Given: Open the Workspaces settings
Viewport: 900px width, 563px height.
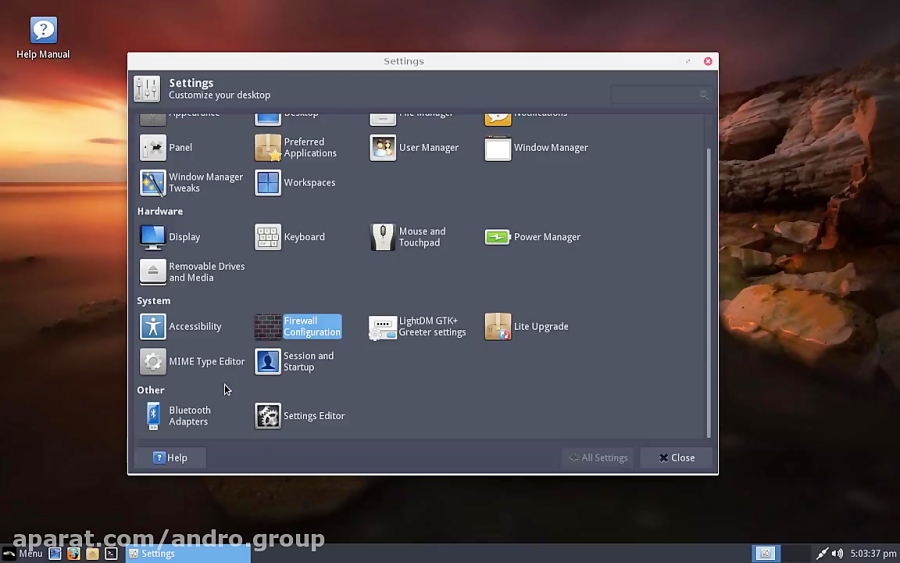Looking at the screenshot, I should (295, 183).
